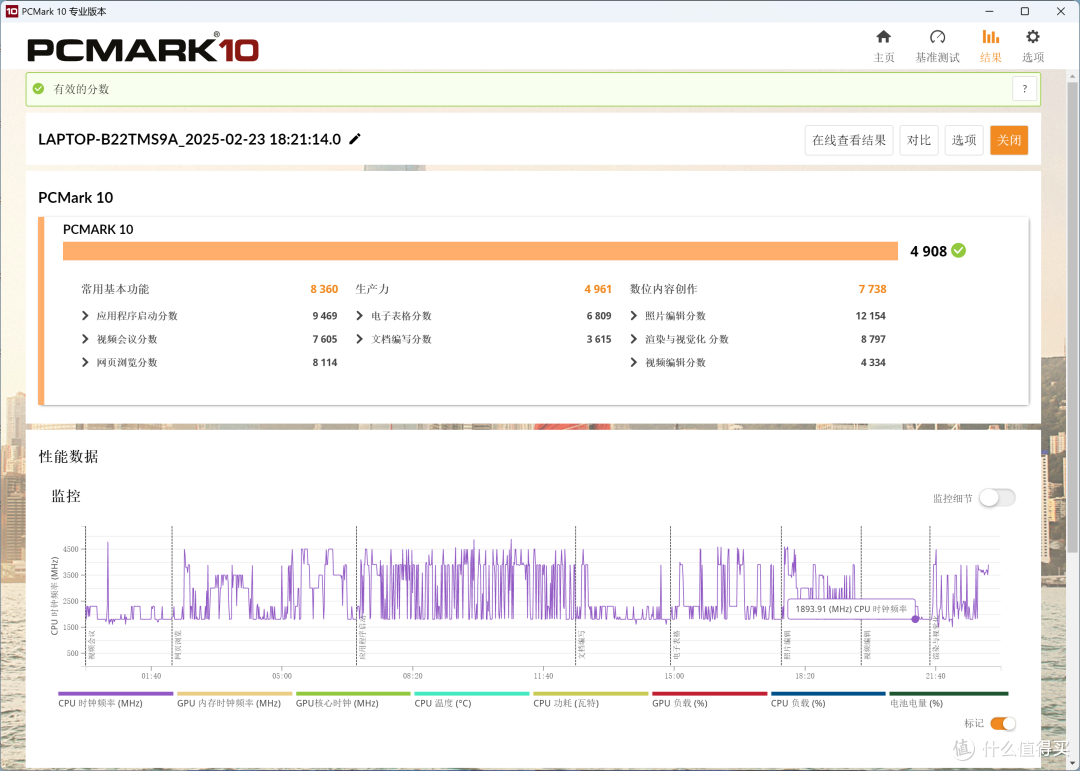The width and height of the screenshot is (1080, 771).
Task: Open the 主页 home icon
Action: (x=883, y=37)
